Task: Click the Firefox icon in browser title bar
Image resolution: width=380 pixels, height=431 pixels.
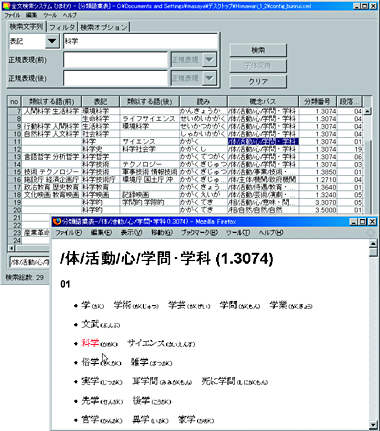Action: pos(57,221)
